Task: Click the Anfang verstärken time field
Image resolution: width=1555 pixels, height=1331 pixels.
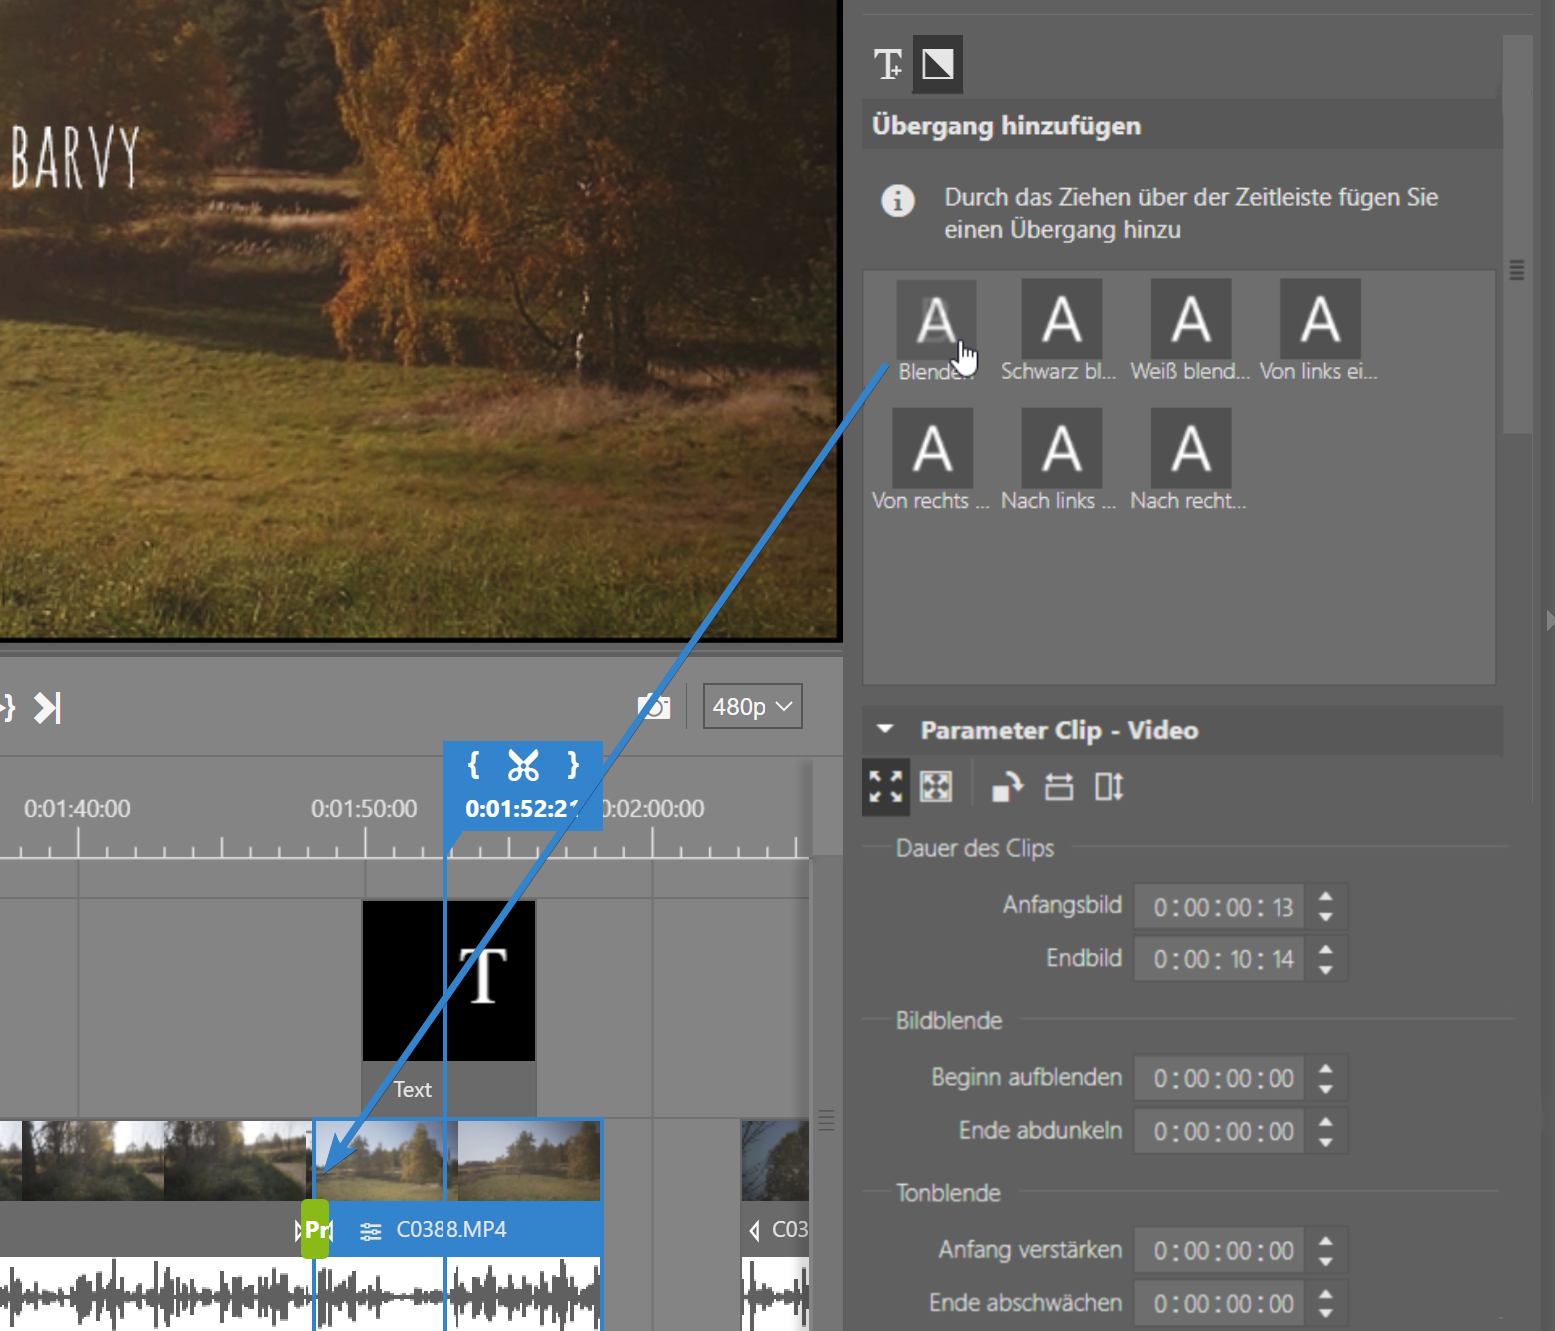Action: [1219, 1250]
